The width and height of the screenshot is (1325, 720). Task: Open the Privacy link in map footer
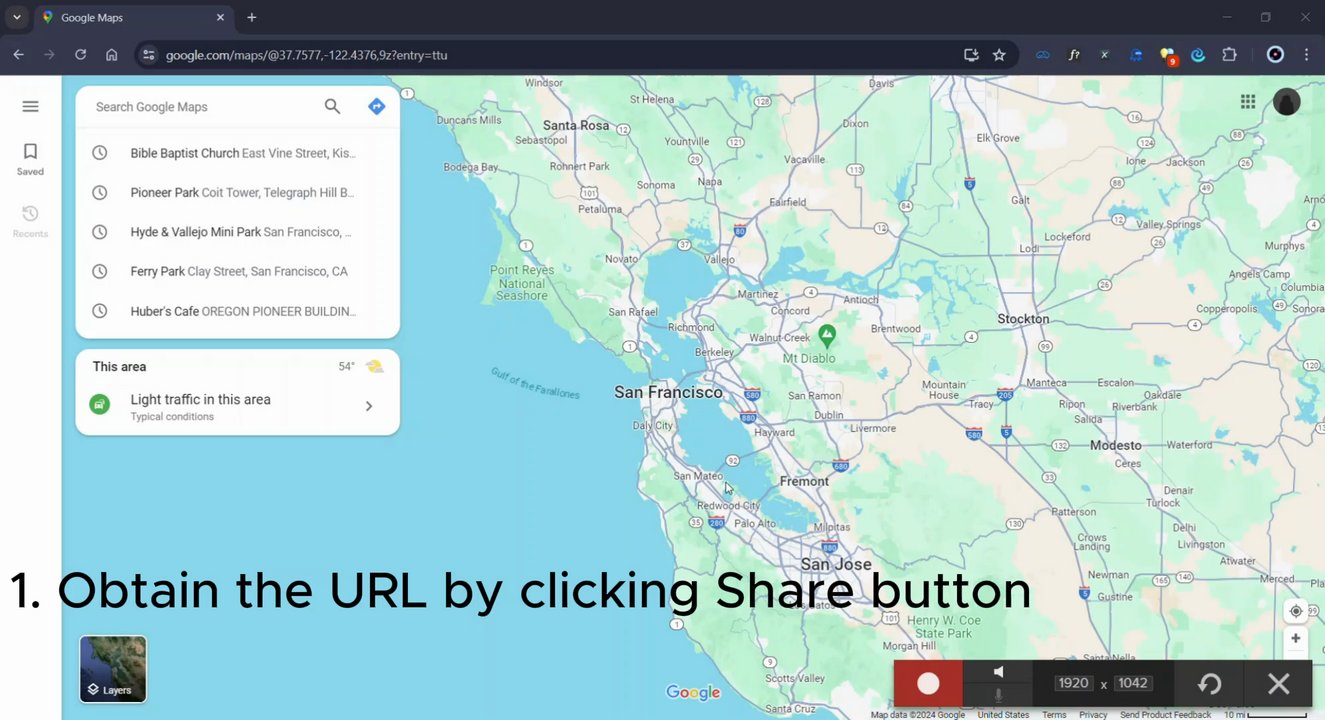(x=1093, y=715)
